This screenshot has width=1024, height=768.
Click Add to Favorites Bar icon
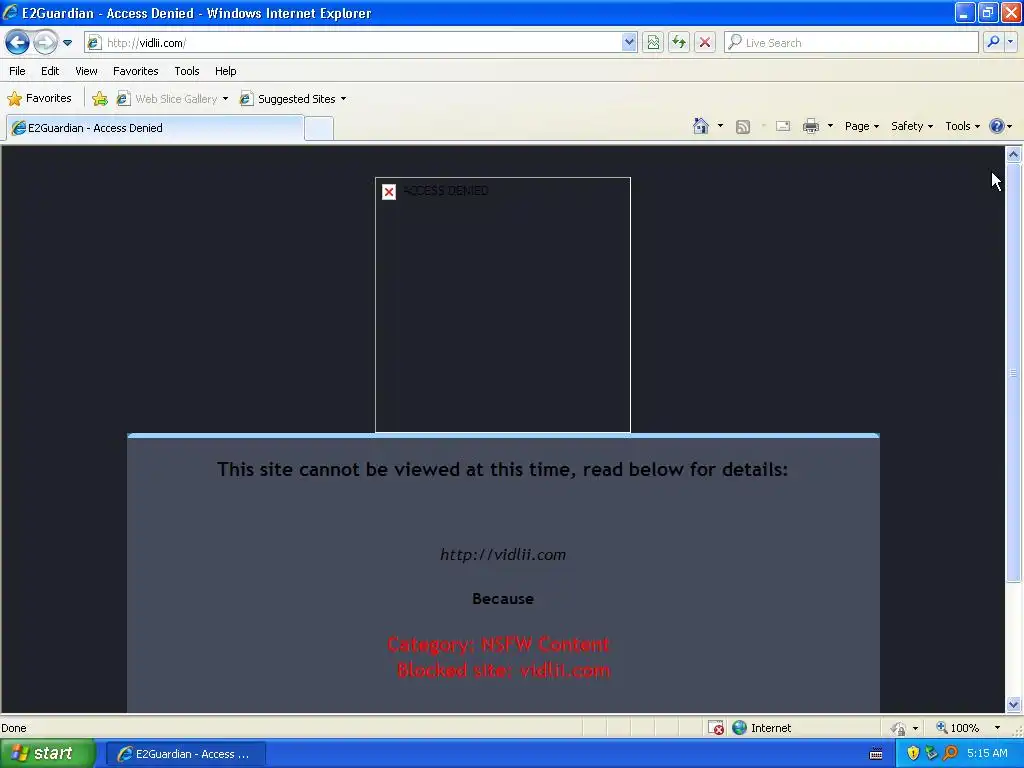(x=99, y=99)
